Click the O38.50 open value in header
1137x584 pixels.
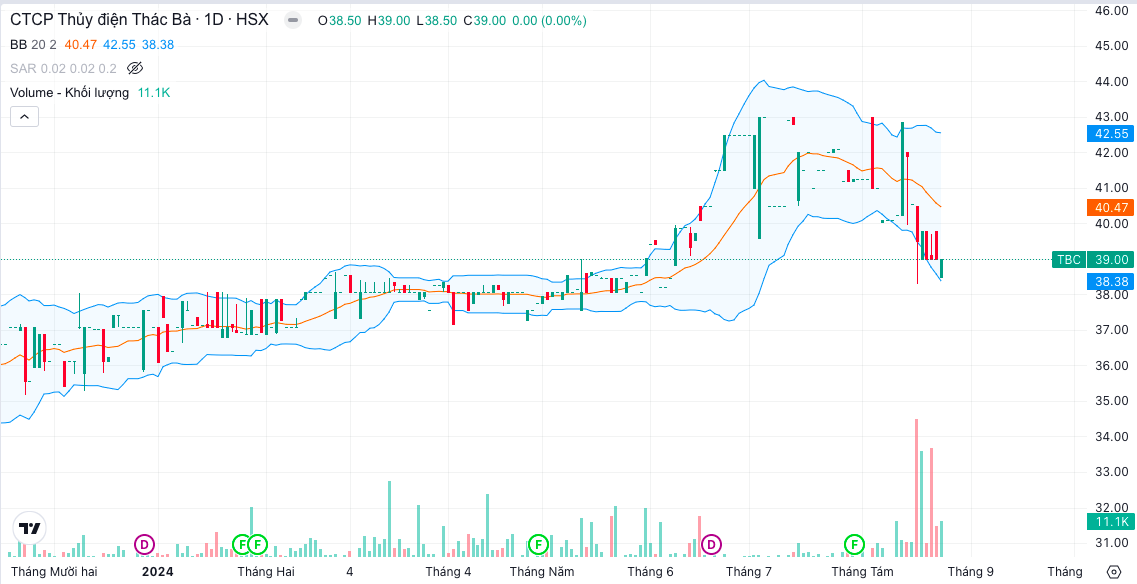[x=339, y=21]
